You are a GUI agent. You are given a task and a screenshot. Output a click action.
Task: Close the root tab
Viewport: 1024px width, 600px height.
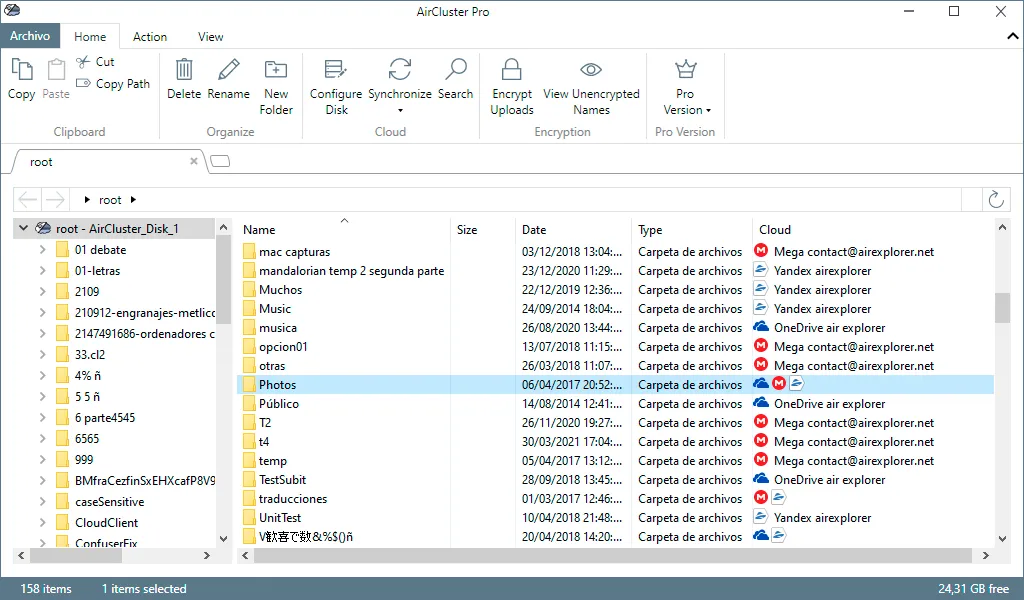point(194,161)
